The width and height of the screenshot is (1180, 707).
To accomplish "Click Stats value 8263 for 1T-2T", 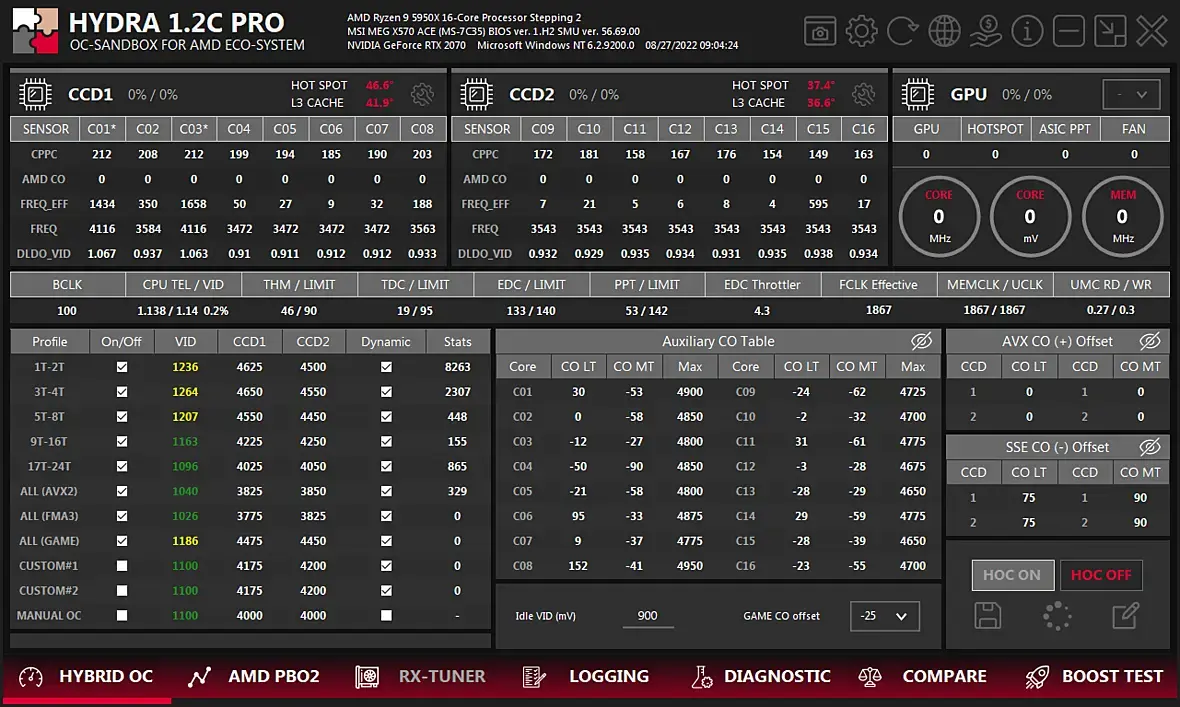I will [x=458, y=367].
